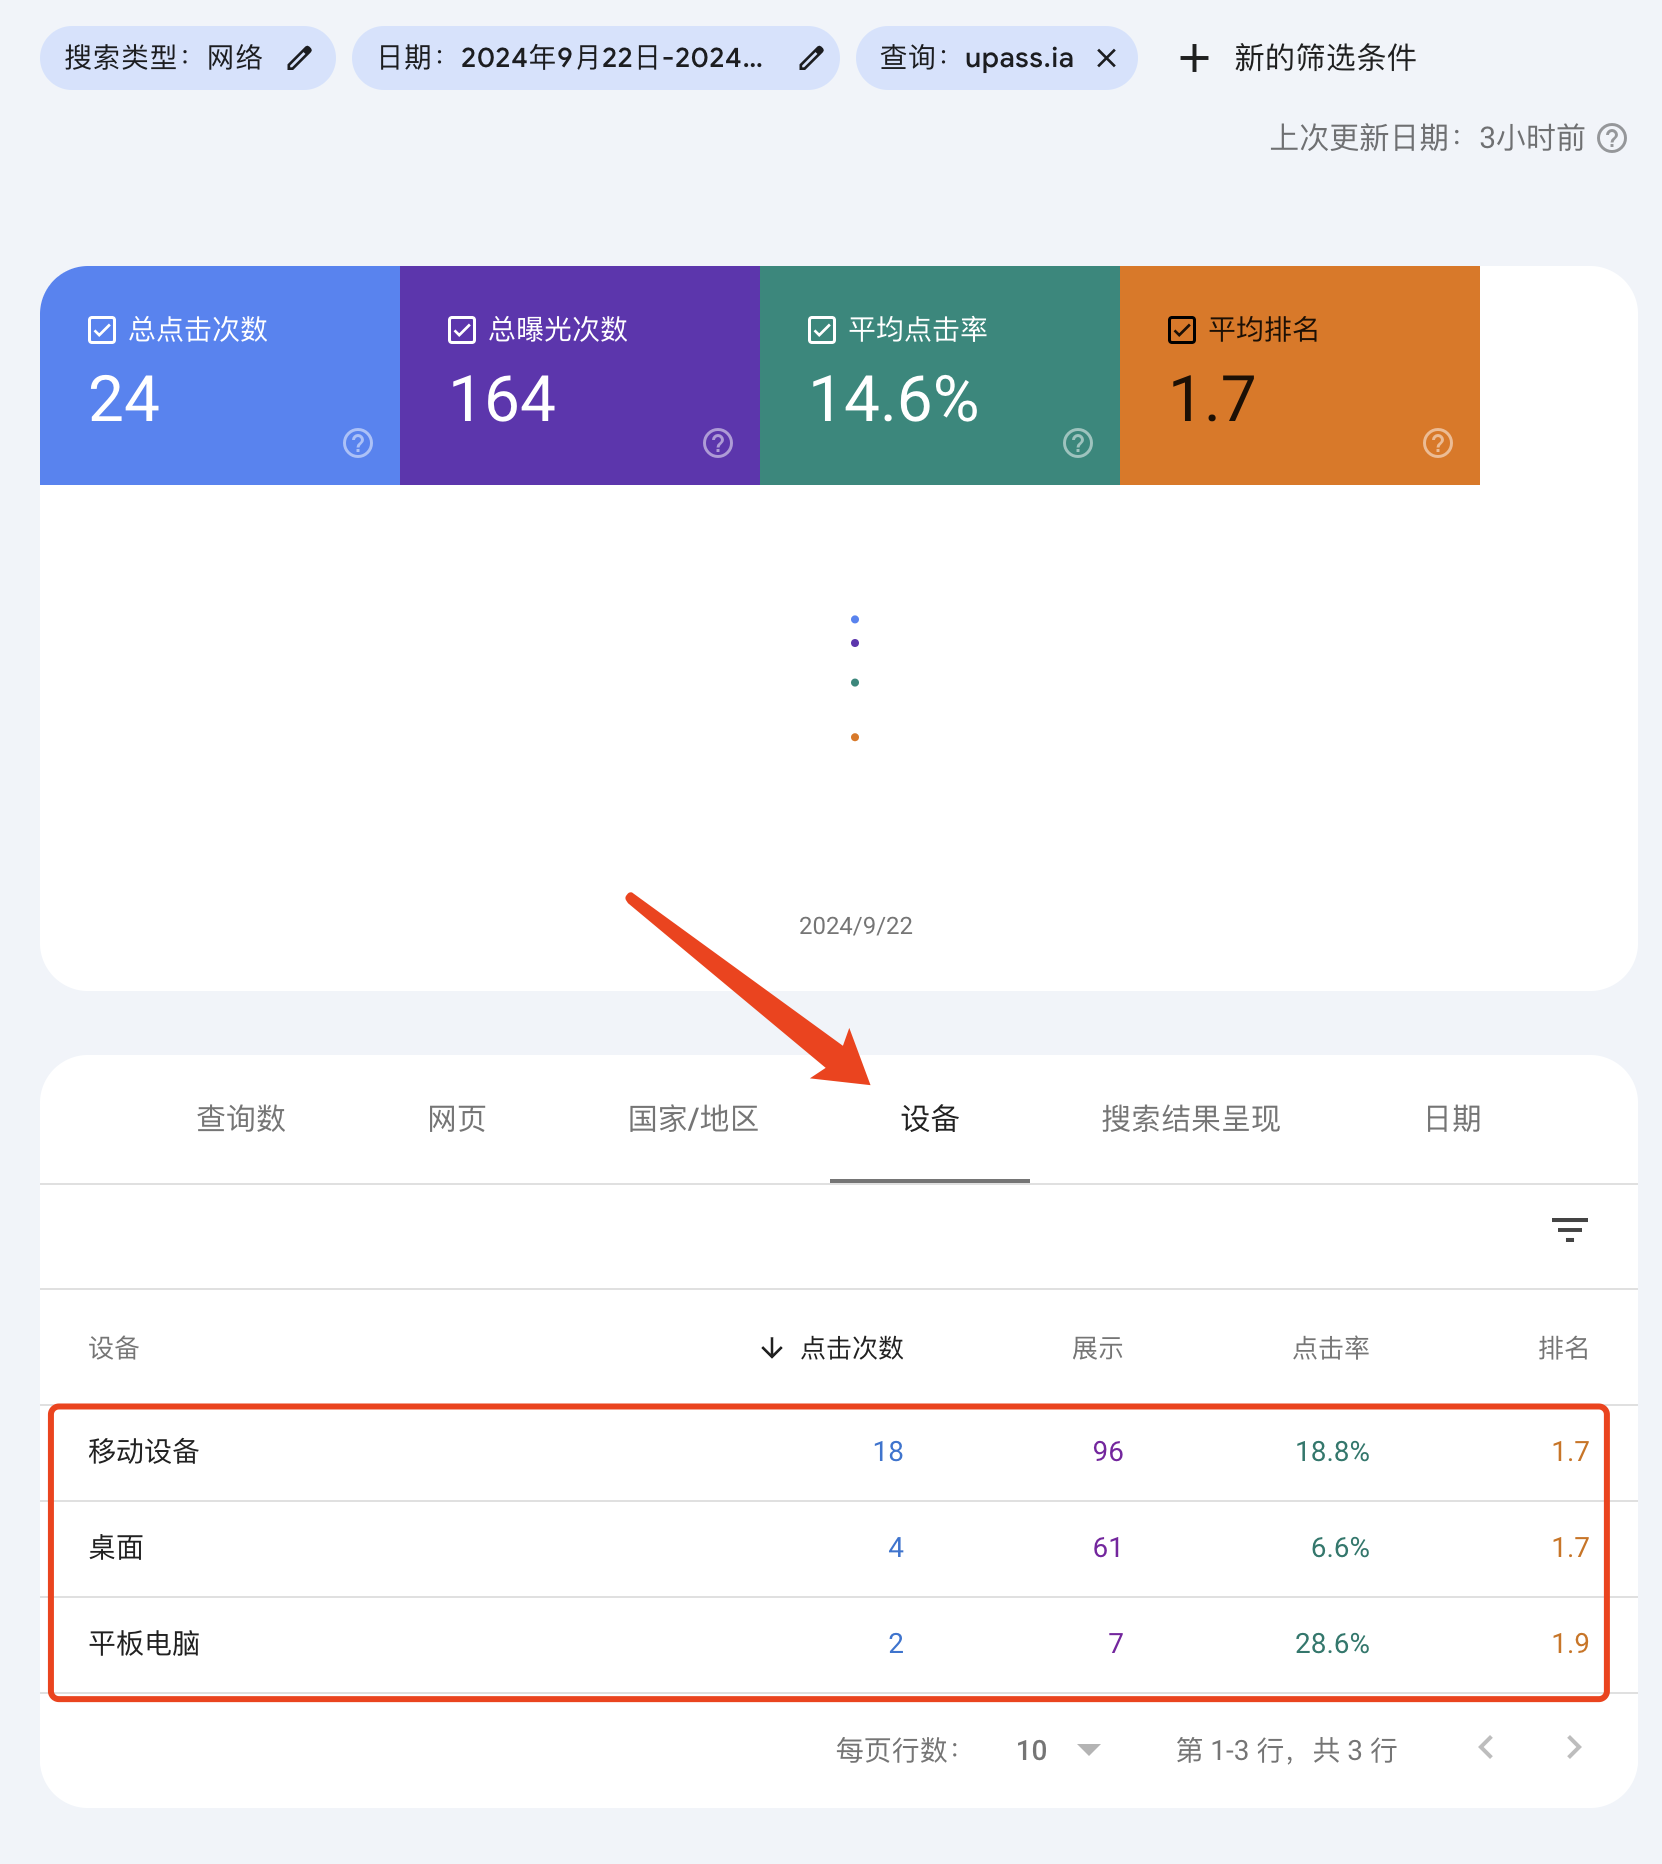The image size is (1662, 1864).
Task: Remove the upass.ia query filter
Action: click(1106, 58)
